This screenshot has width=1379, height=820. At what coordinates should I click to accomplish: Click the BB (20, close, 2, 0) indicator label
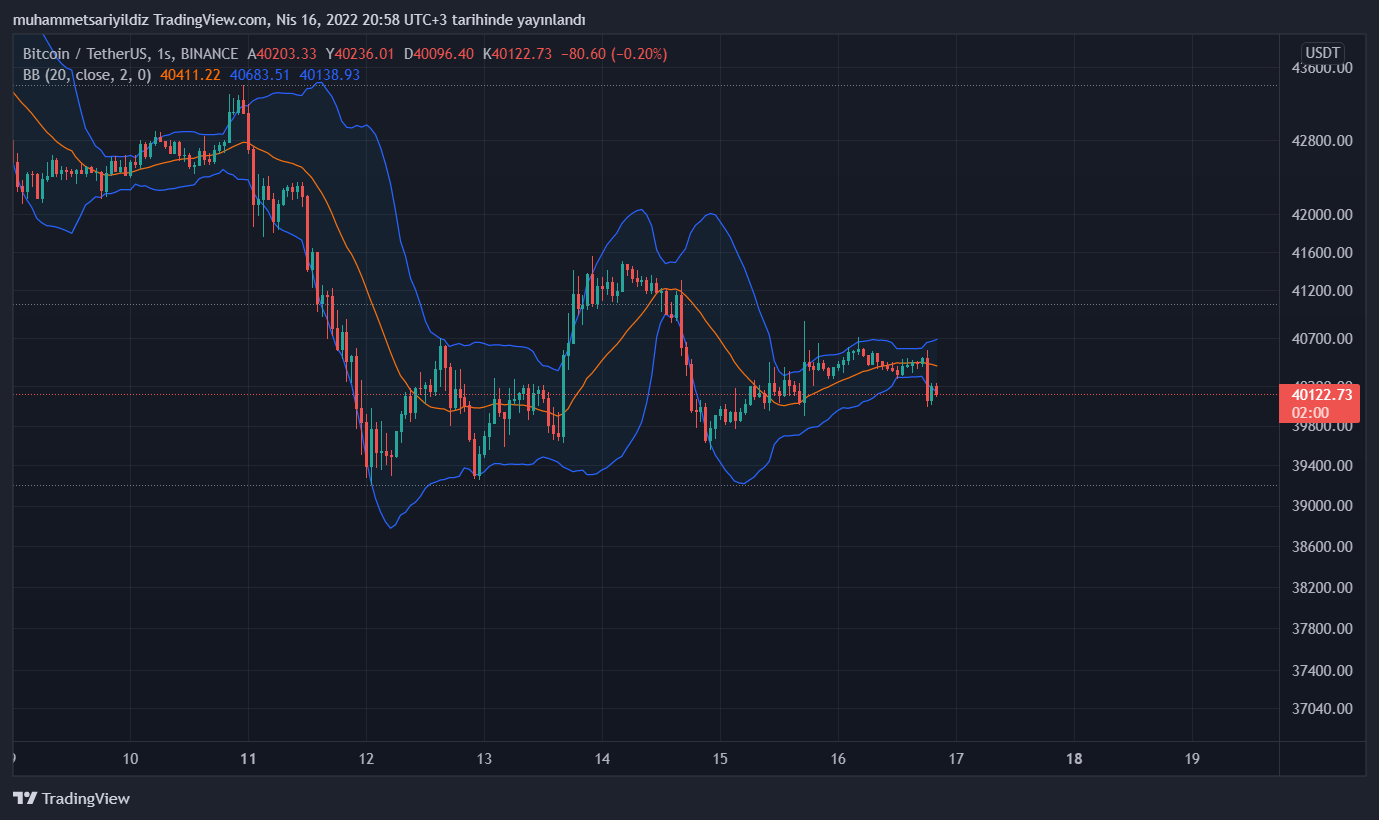87,74
